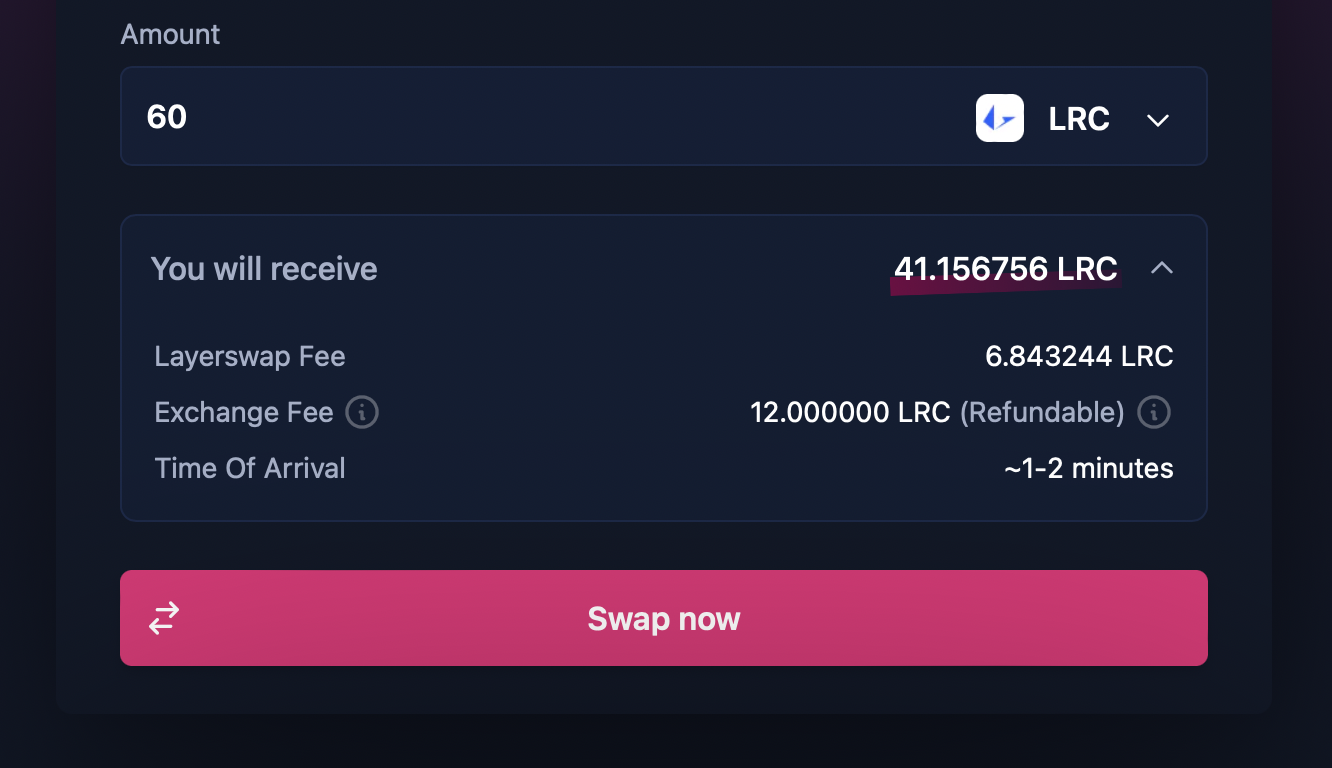The height and width of the screenshot is (768, 1332).
Task: Click the 41.156756 LRC receive amount
Action: (x=1005, y=268)
